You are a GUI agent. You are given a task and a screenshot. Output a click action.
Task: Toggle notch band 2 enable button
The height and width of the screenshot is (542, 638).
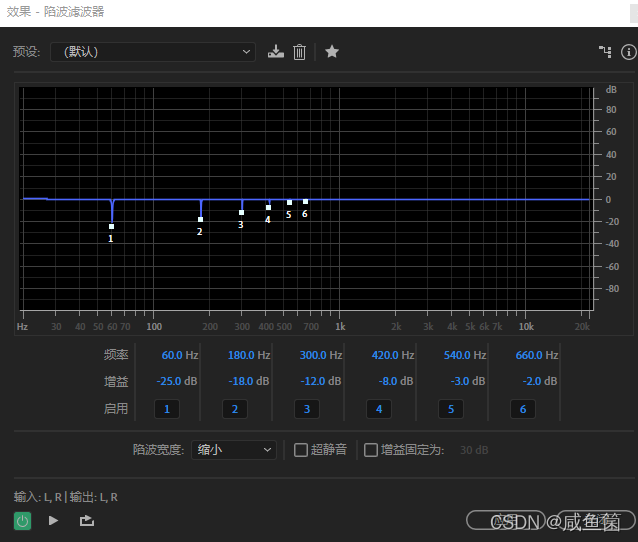235,409
